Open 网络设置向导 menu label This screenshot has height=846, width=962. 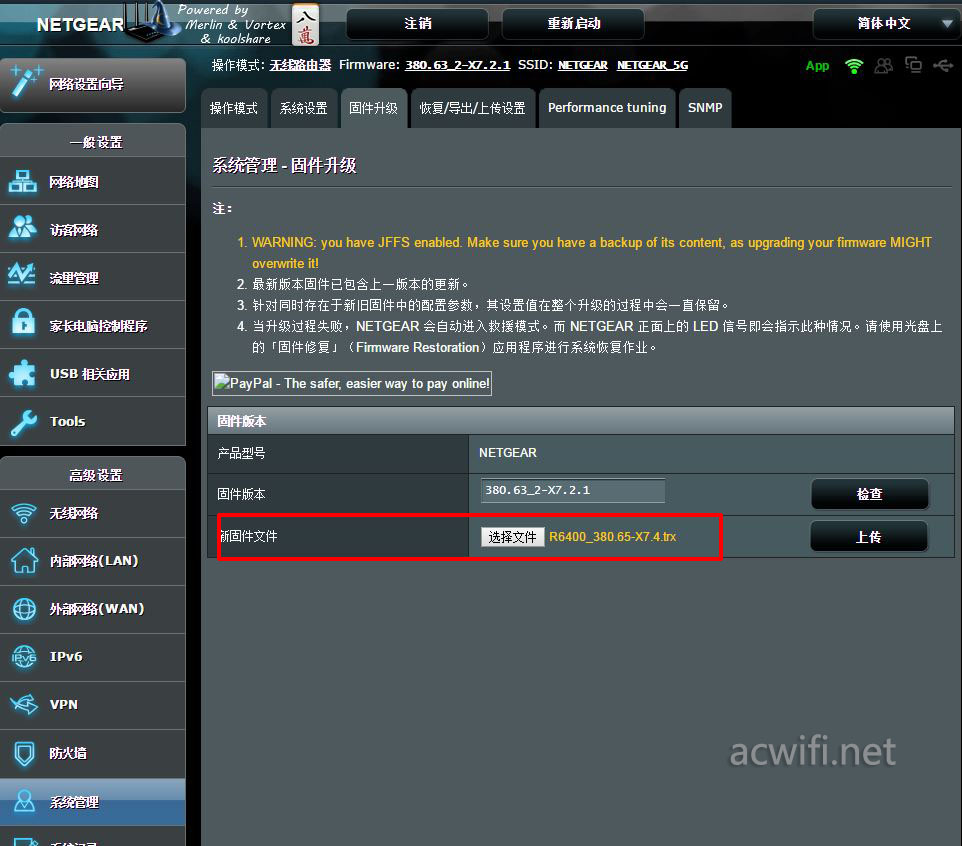coord(87,84)
